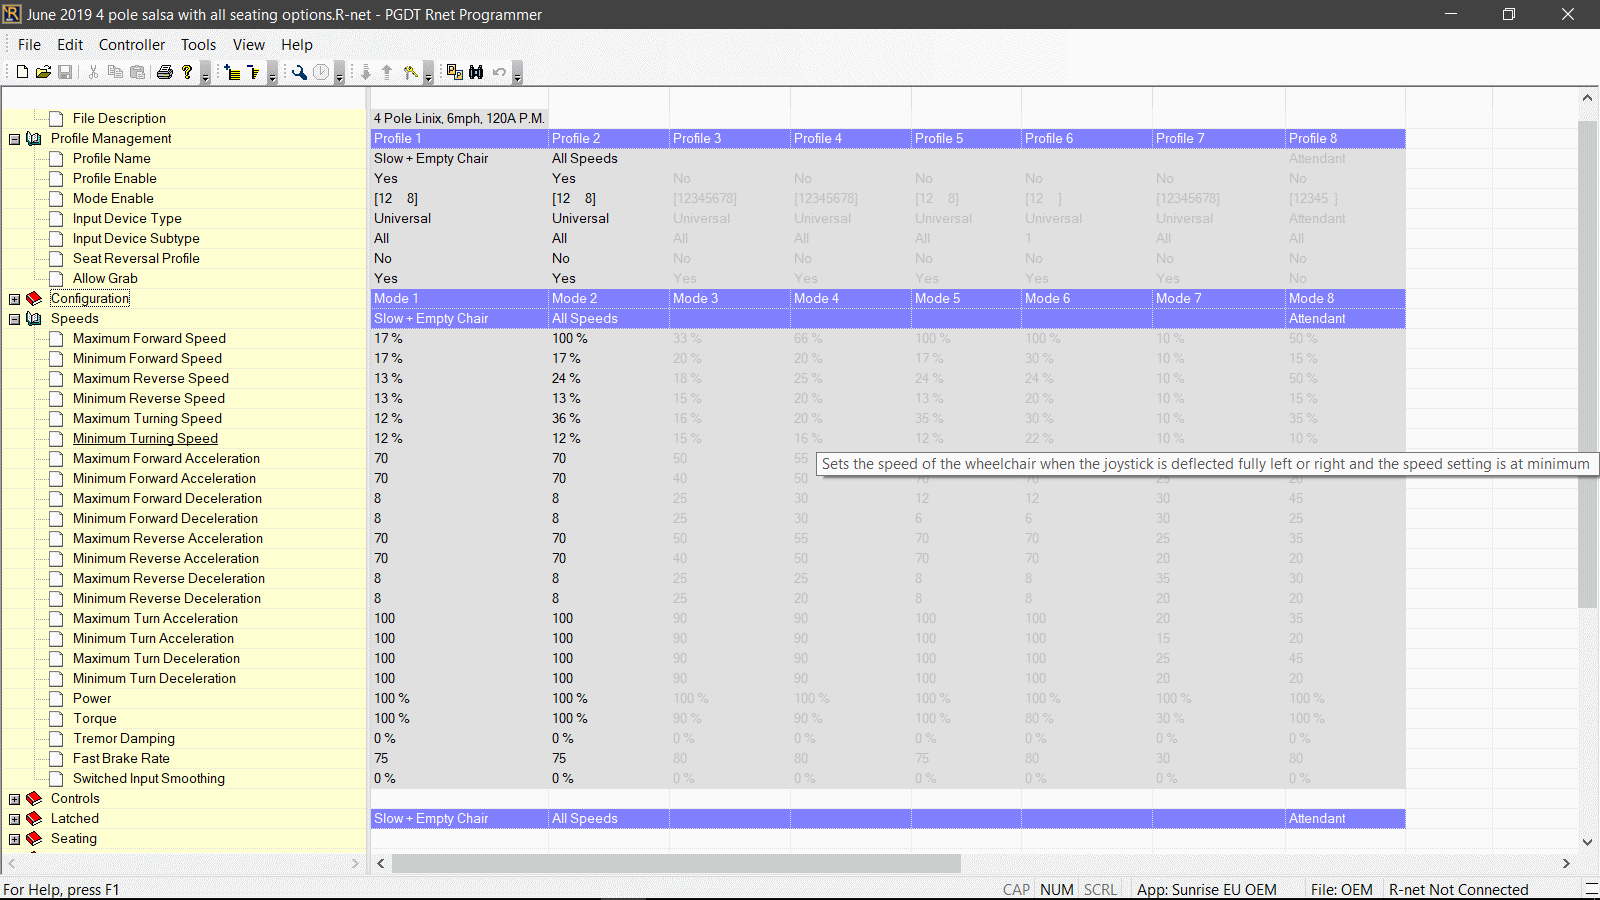Click the open folder toolbar icon
The image size is (1600, 900).
pos(43,72)
